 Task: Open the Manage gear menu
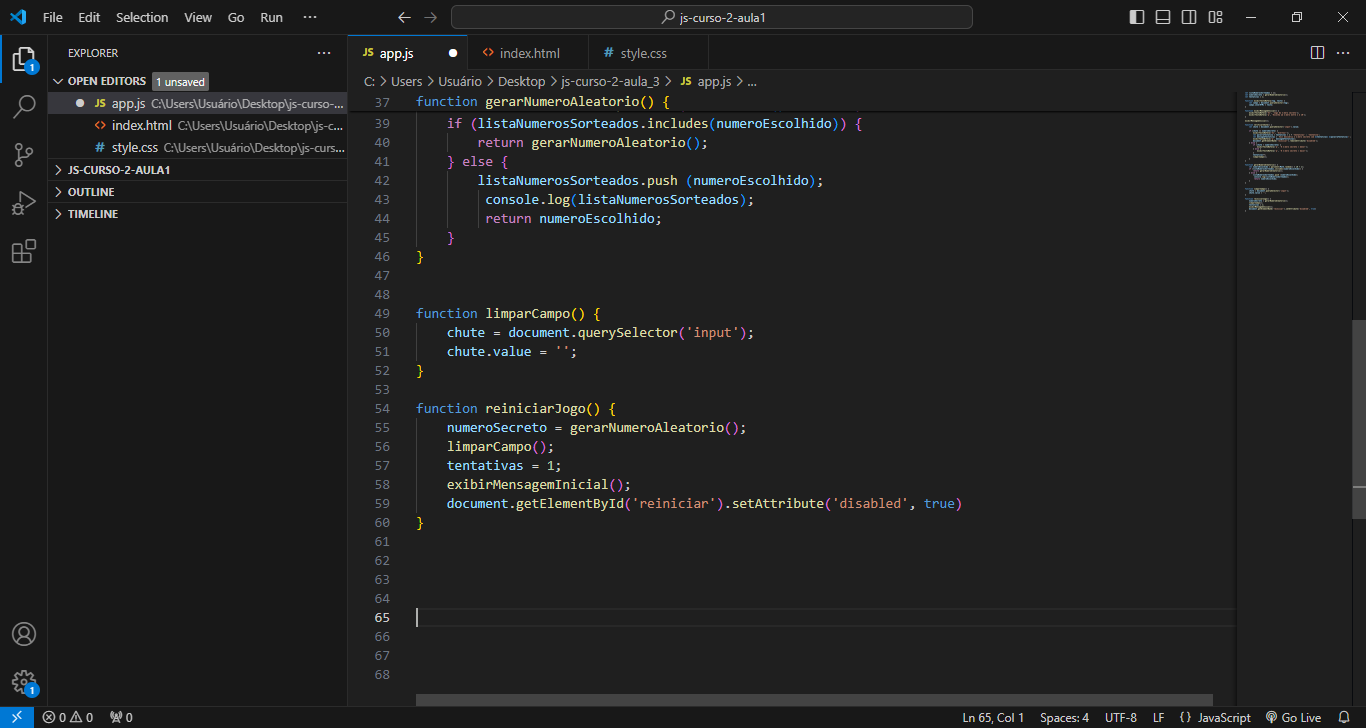point(24,683)
